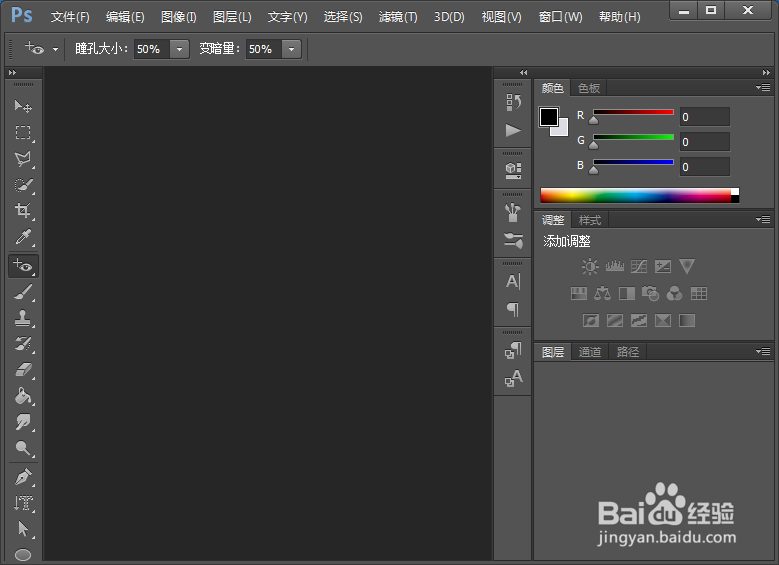Open the 图层(L) menu
Viewport: 779px width, 565px height.
tap(232, 17)
